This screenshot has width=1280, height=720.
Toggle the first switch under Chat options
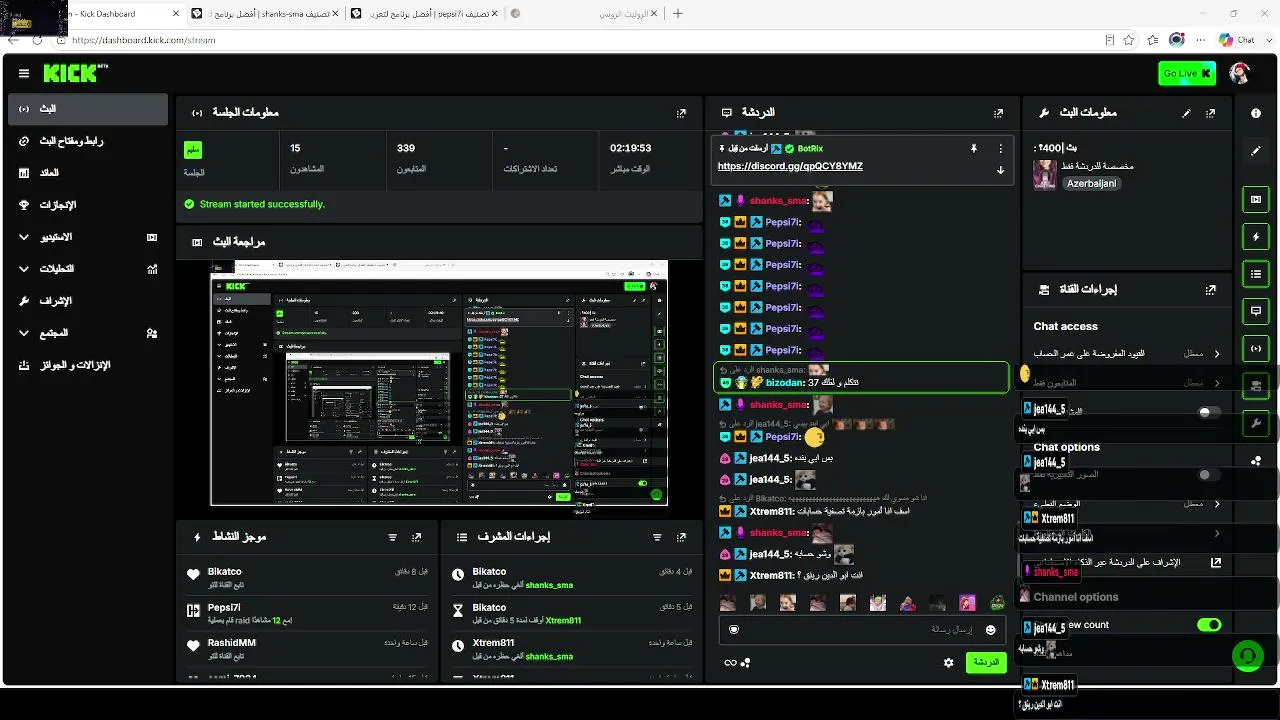(x=1209, y=475)
